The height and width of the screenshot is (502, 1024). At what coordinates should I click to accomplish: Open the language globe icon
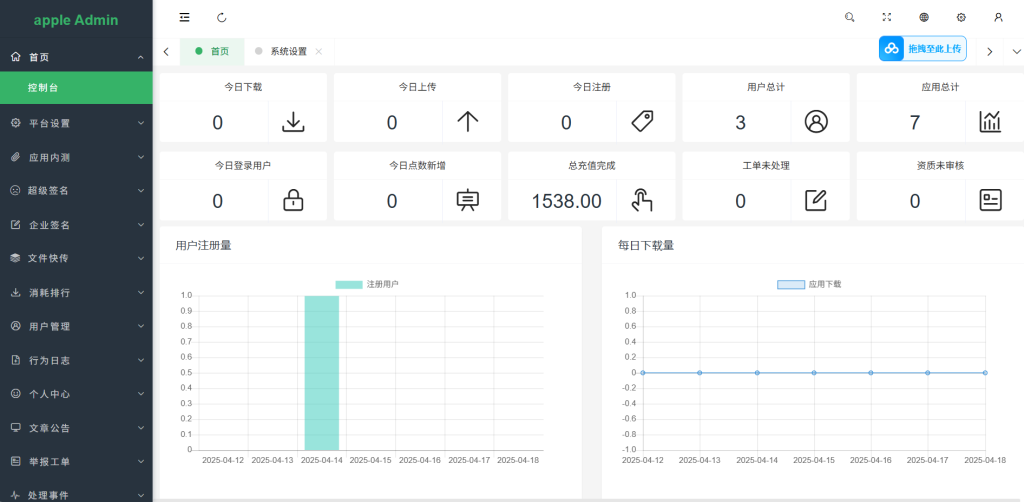click(924, 18)
